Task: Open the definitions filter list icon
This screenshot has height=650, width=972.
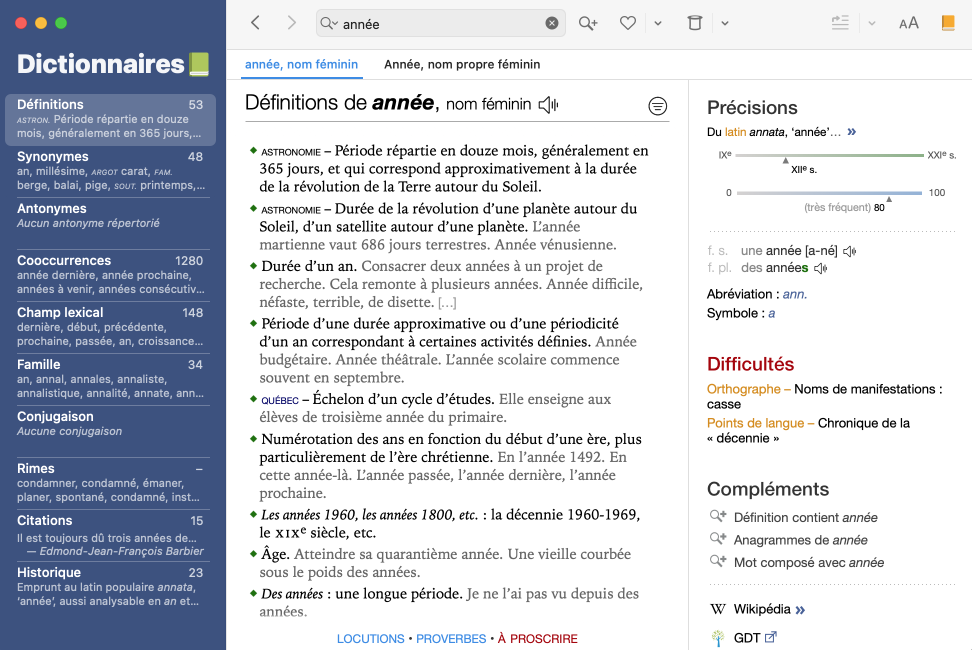Action: (657, 105)
